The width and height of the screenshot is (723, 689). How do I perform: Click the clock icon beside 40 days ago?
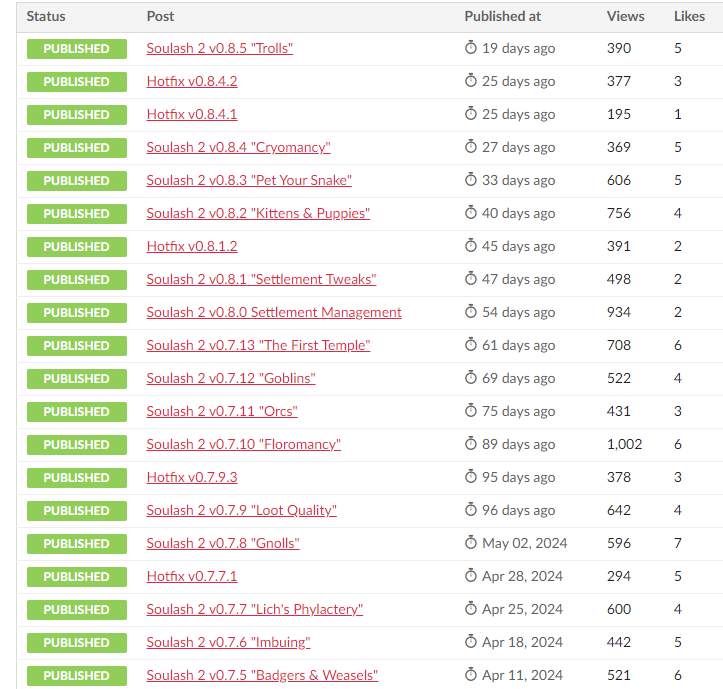[471, 213]
